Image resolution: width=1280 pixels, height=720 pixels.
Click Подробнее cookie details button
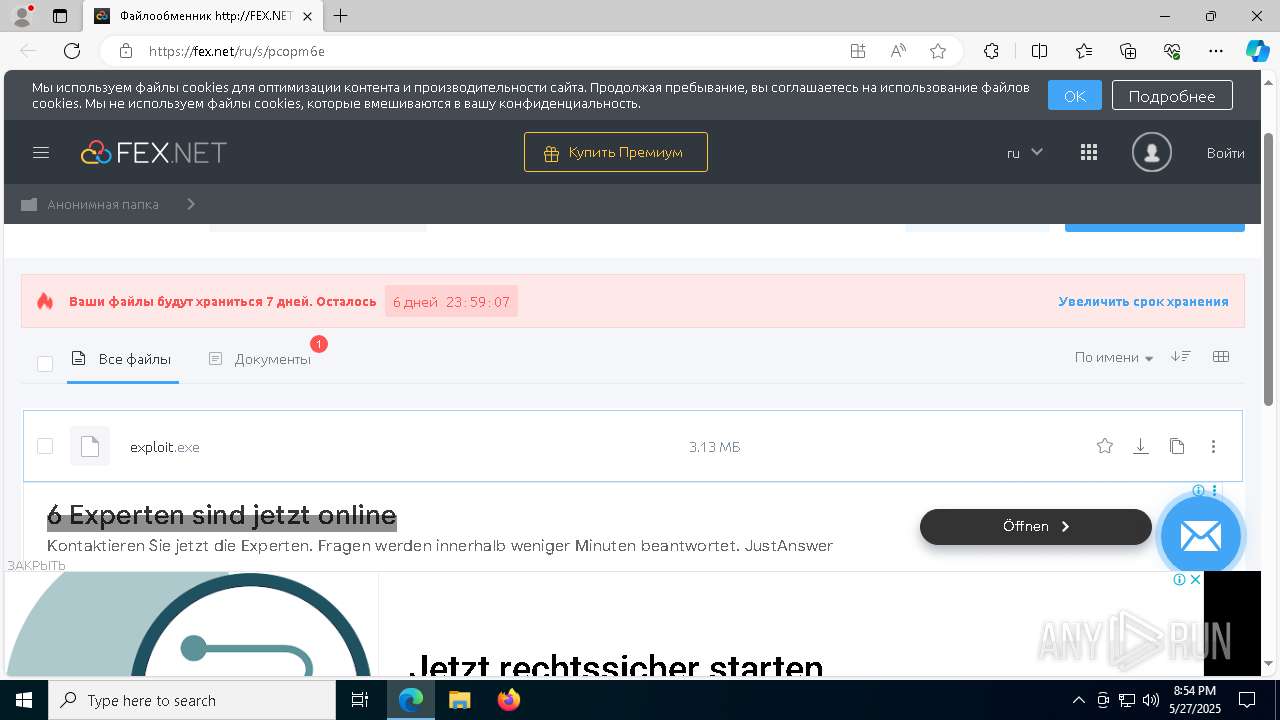[1172, 96]
